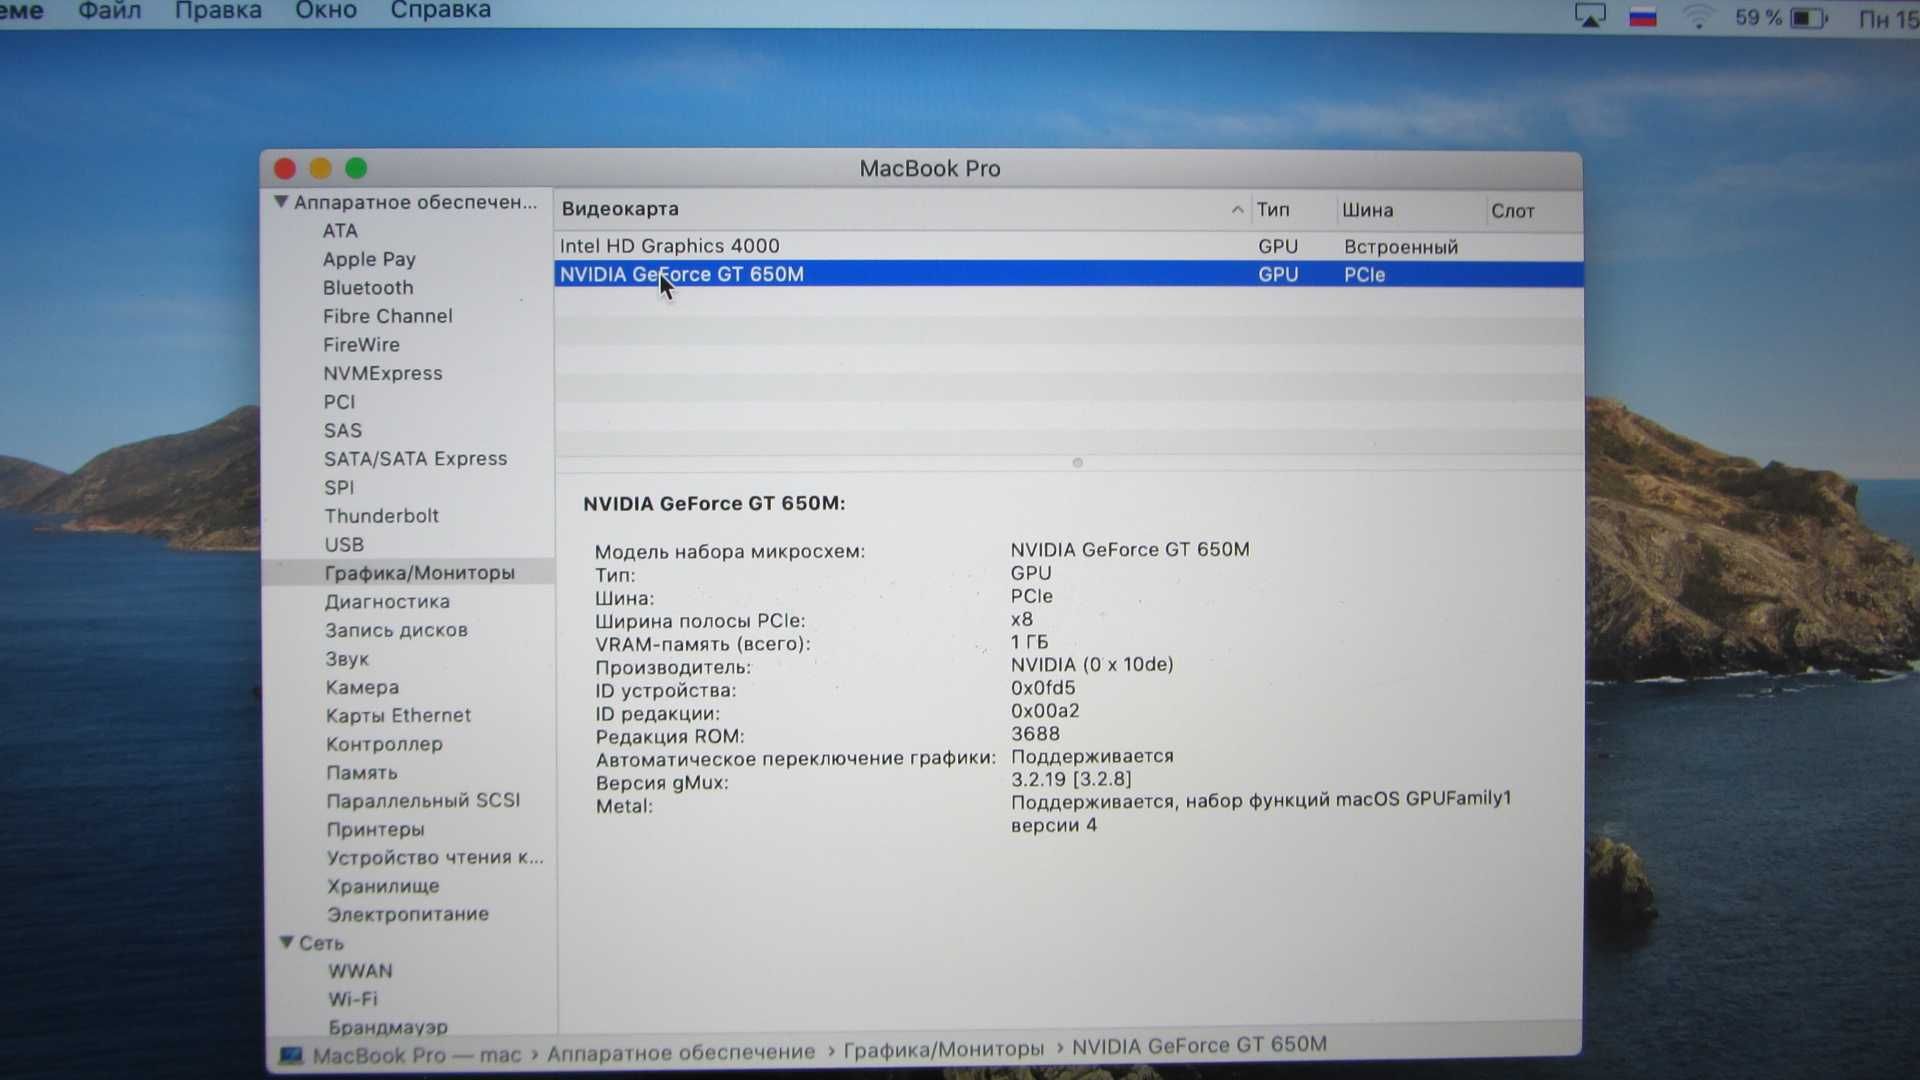The height and width of the screenshot is (1080, 1920).
Task: Select Брандмауэр under Сеть
Action: pyautogui.click(x=388, y=1027)
